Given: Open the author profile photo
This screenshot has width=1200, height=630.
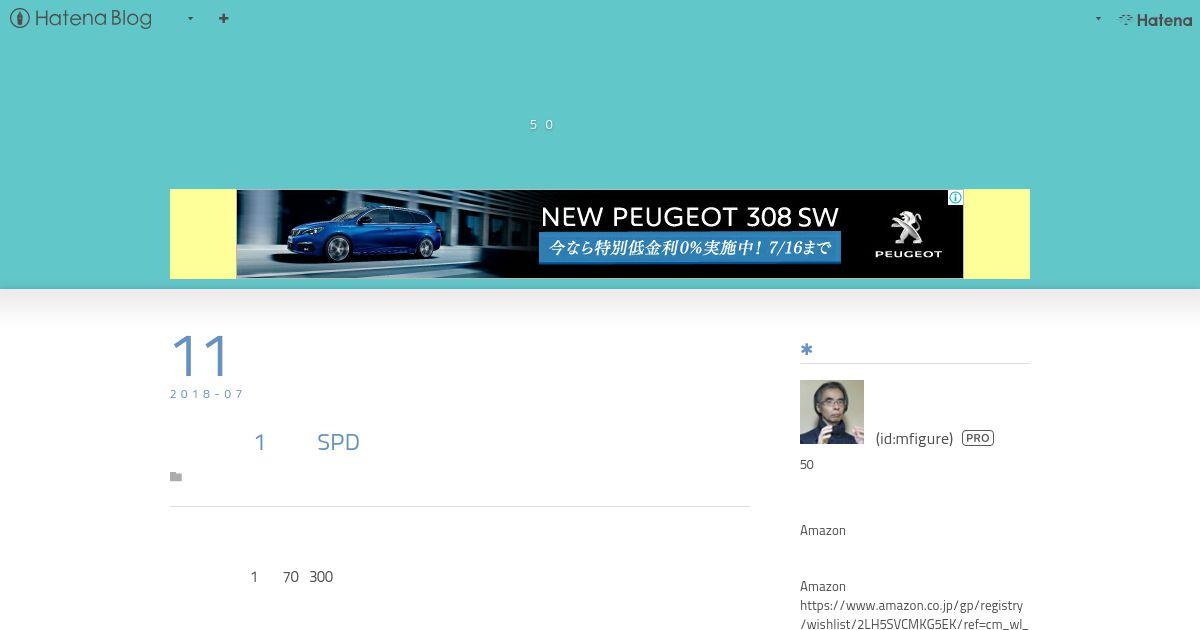Looking at the screenshot, I should (x=832, y=412).
